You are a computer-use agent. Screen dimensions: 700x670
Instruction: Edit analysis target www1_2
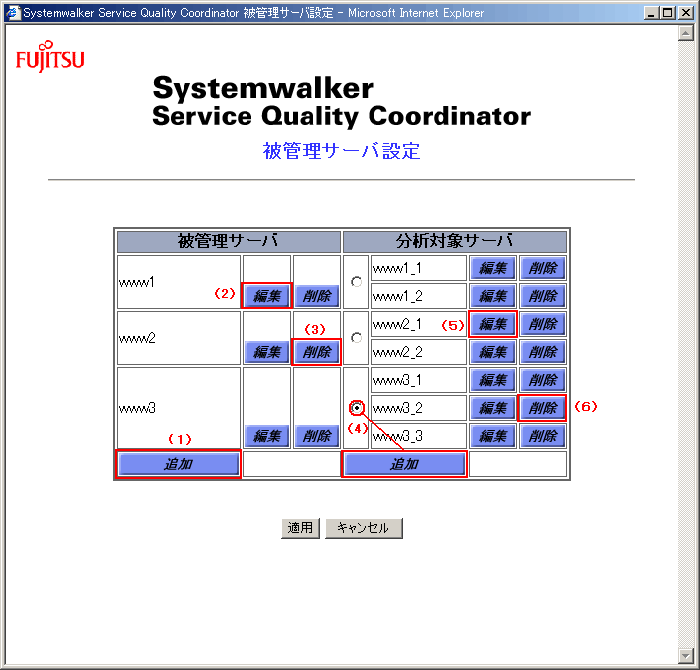(493, 295)
